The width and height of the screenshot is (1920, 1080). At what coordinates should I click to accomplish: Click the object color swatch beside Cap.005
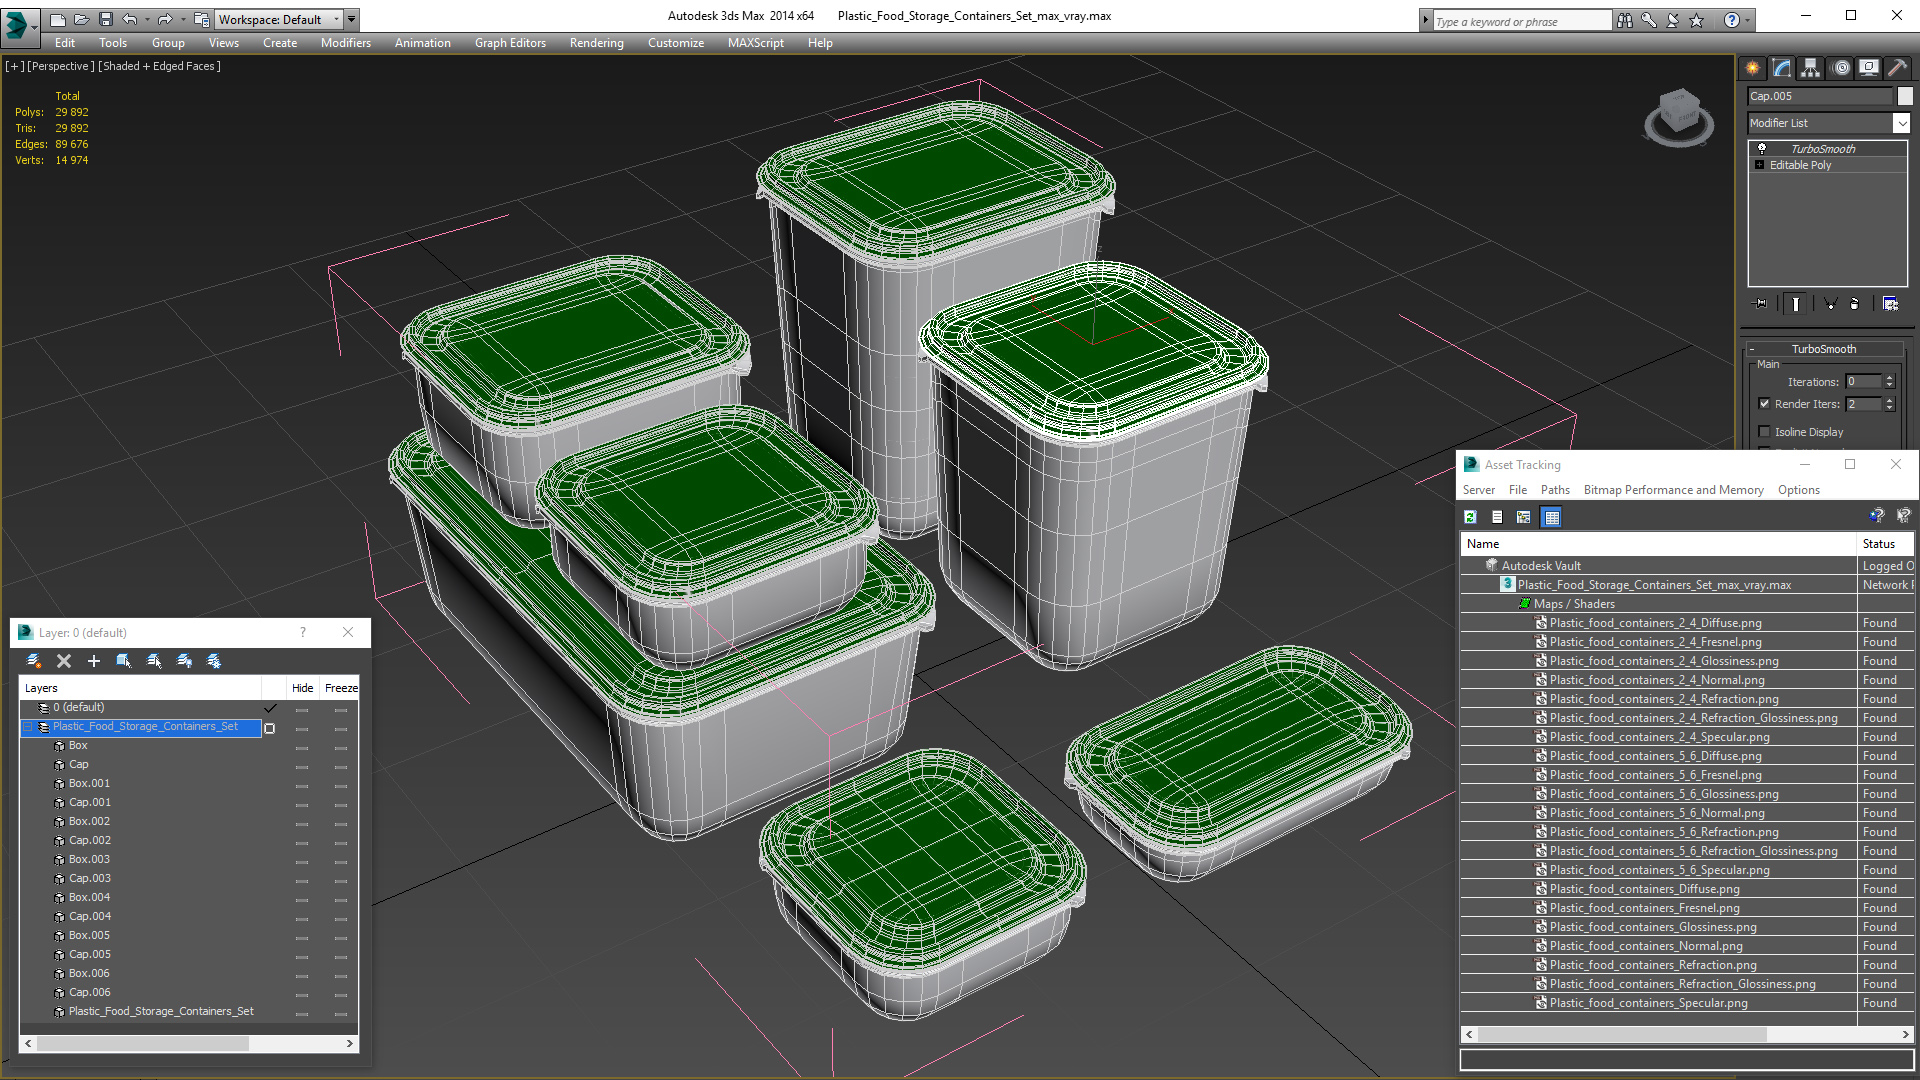click(x=1905, y=96)
